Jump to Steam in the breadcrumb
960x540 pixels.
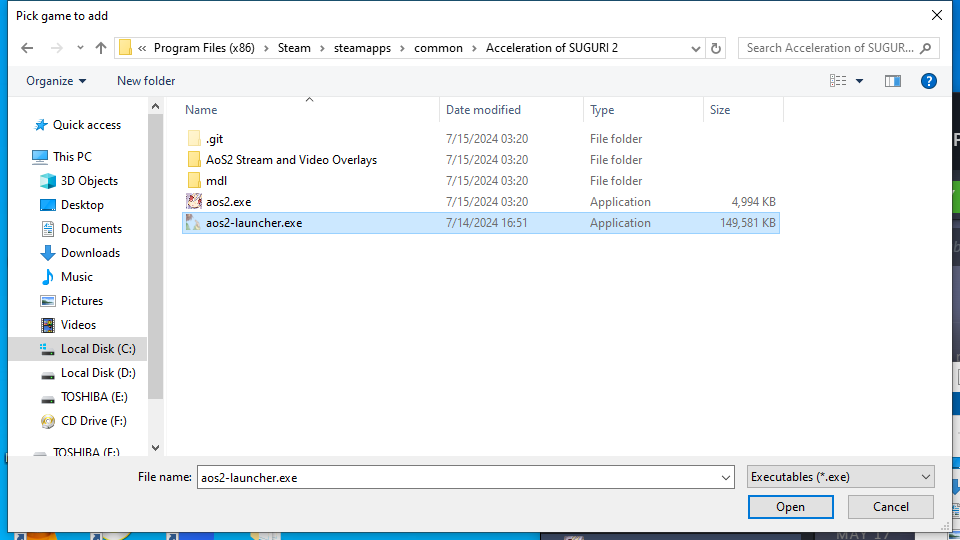click(x=294, y=48)
